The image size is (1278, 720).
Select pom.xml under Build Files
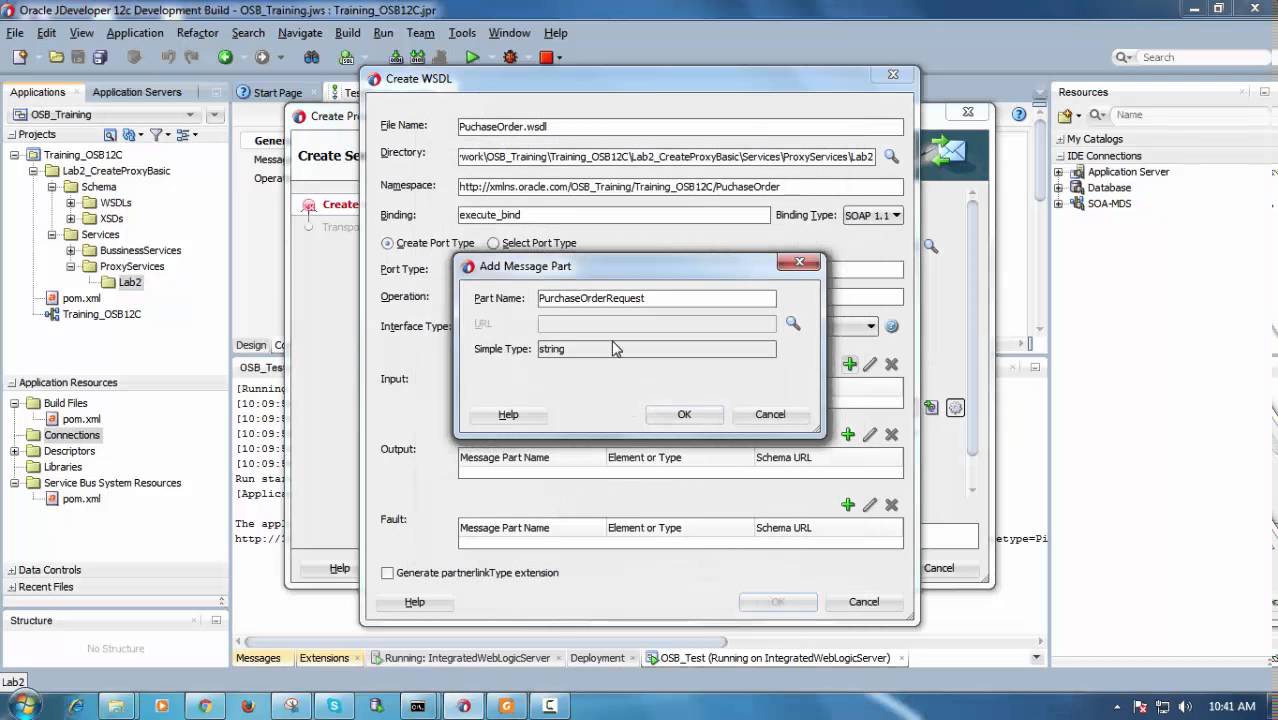point(81,419)
